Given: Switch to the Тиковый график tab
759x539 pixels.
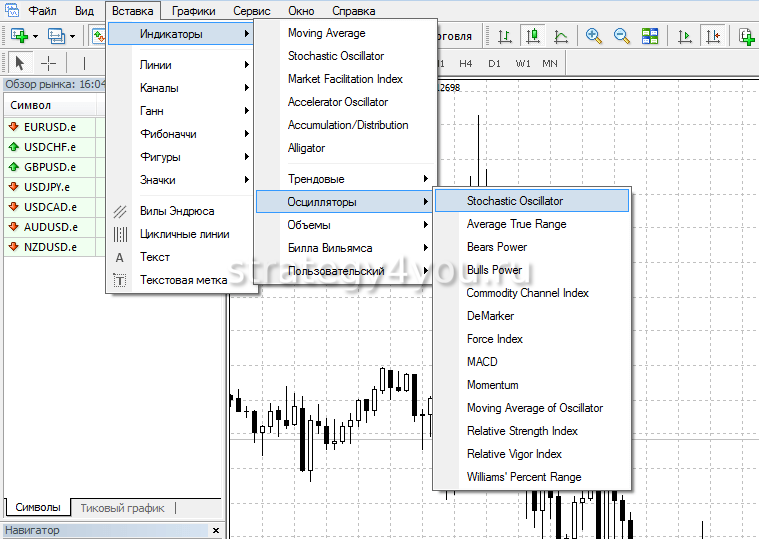Looking at the screenshot, I should click(122, 508).
